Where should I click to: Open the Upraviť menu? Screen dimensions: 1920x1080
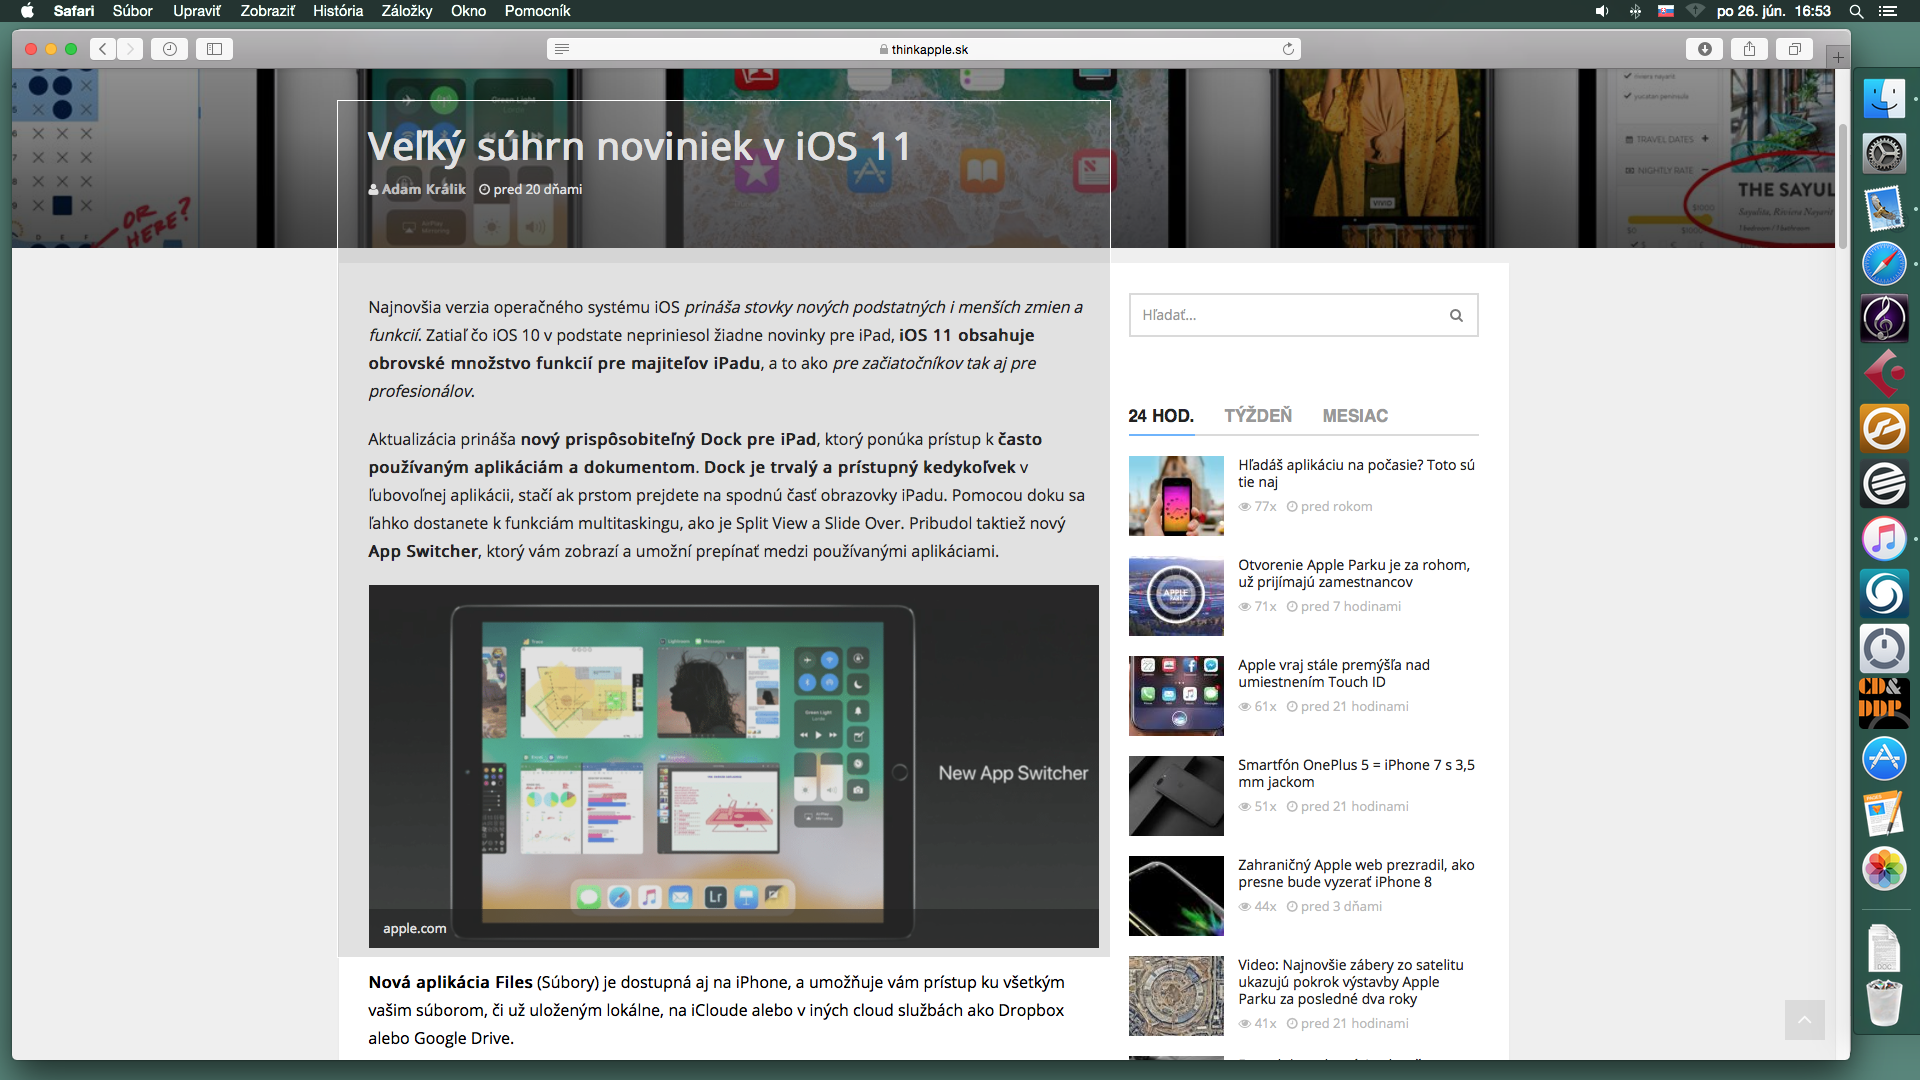point(196,11)
